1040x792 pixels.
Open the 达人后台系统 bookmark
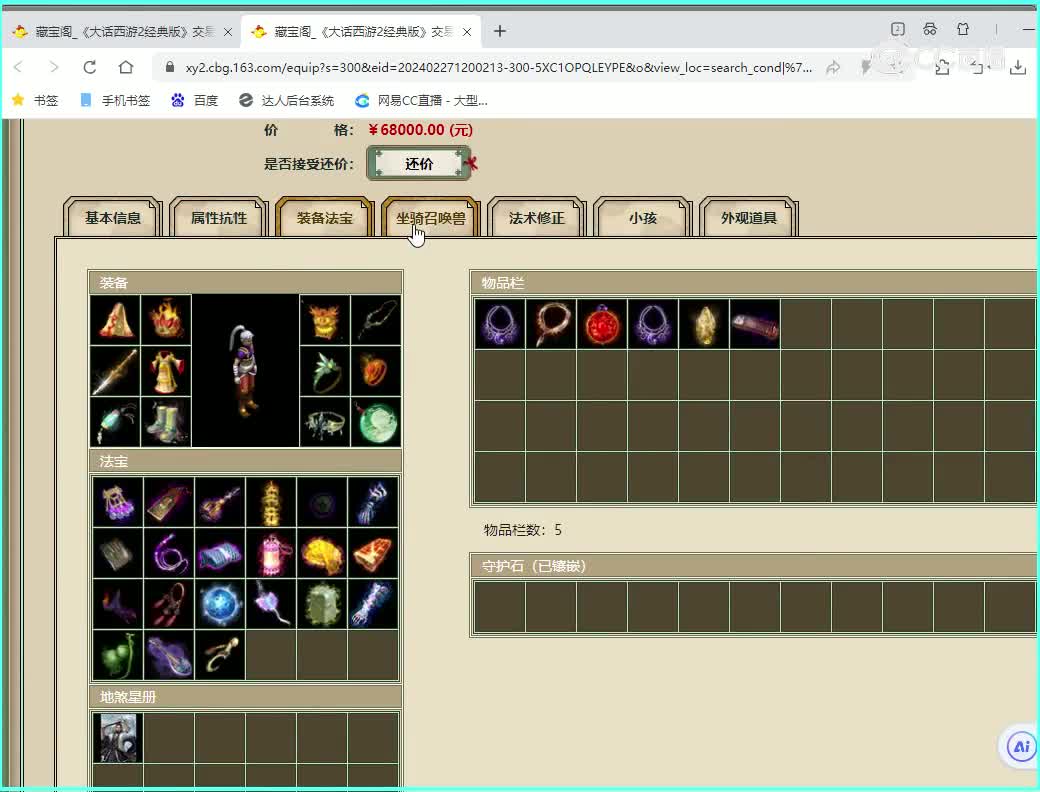tap(287, 100)
